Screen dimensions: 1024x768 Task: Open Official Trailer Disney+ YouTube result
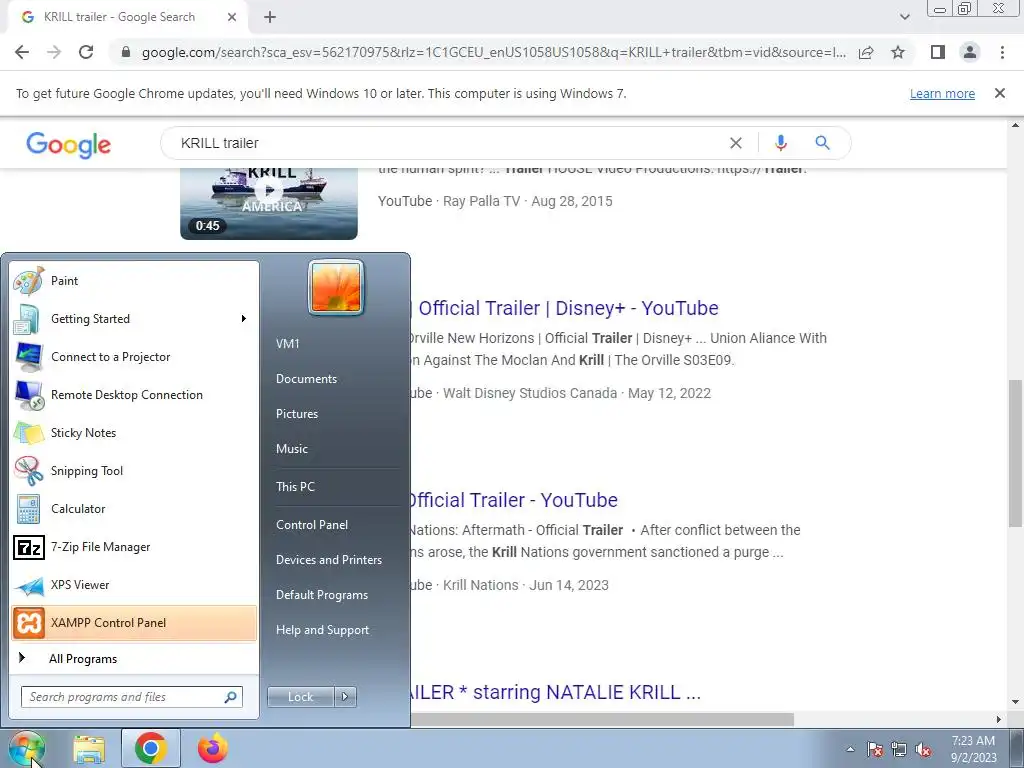point(566,308)
